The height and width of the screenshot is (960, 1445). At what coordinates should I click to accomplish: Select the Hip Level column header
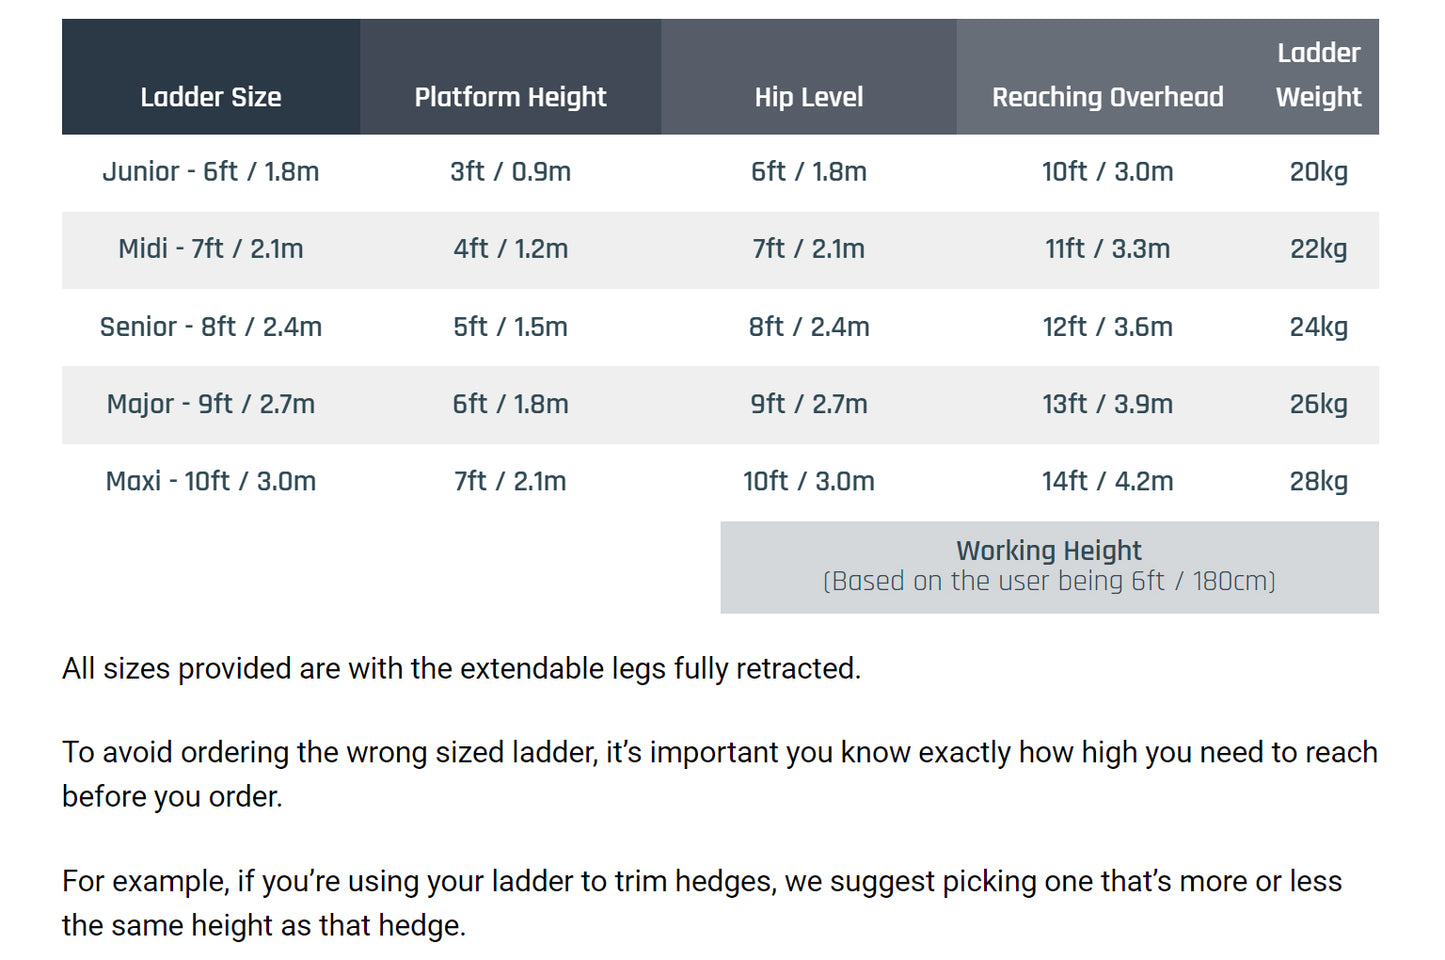coord(808,97)
